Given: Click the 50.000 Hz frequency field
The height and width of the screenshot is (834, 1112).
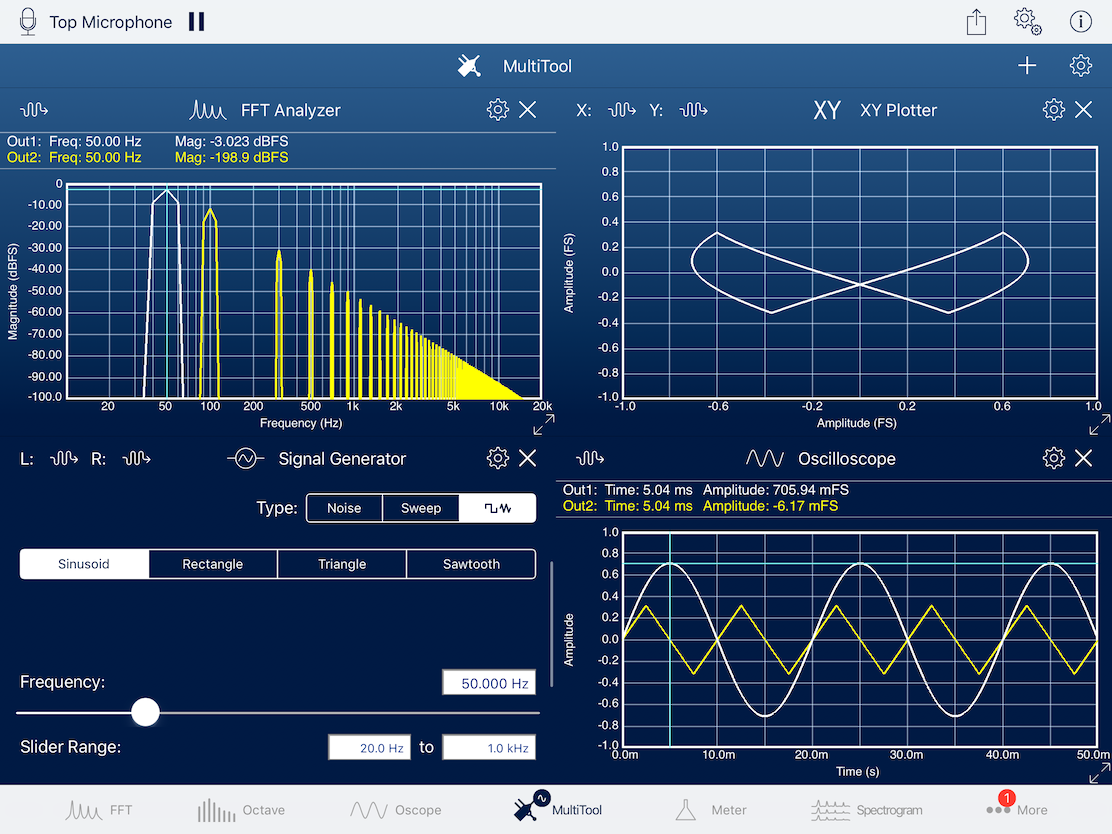Looking at the screenshot, I should (x=488, y=682).
